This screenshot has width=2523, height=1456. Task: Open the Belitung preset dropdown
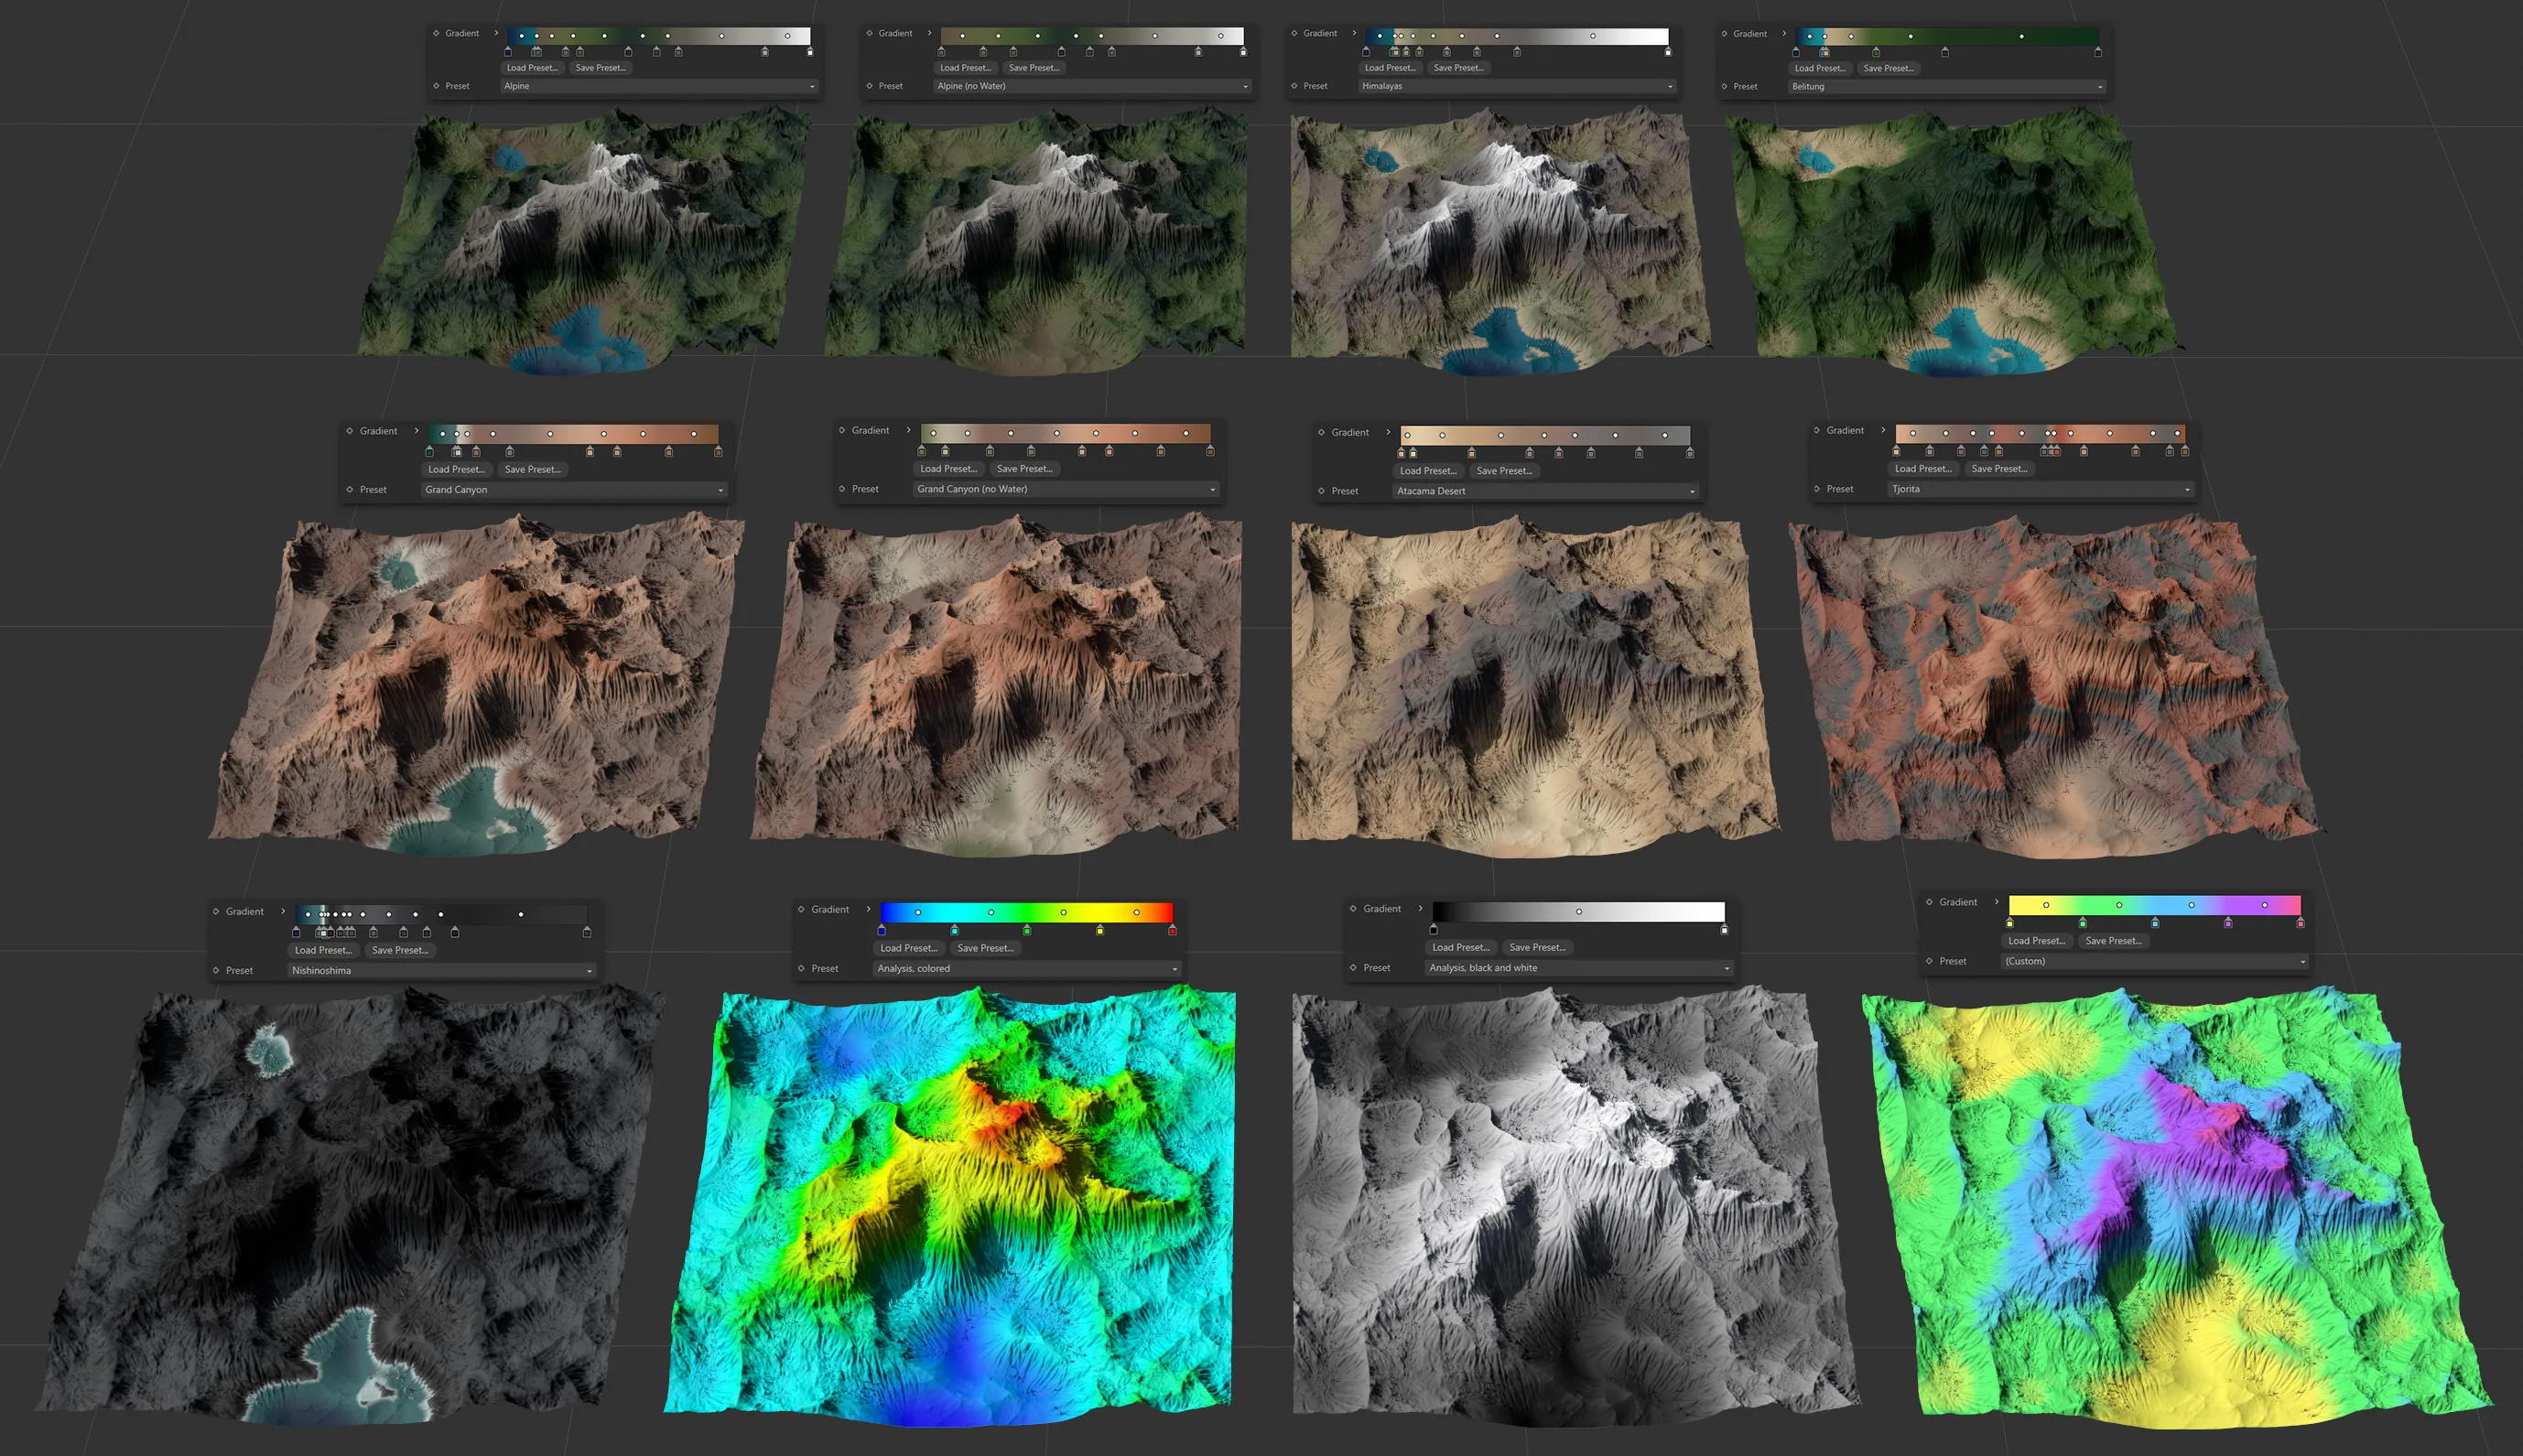pyautogui.click(x=1945, y=87)
